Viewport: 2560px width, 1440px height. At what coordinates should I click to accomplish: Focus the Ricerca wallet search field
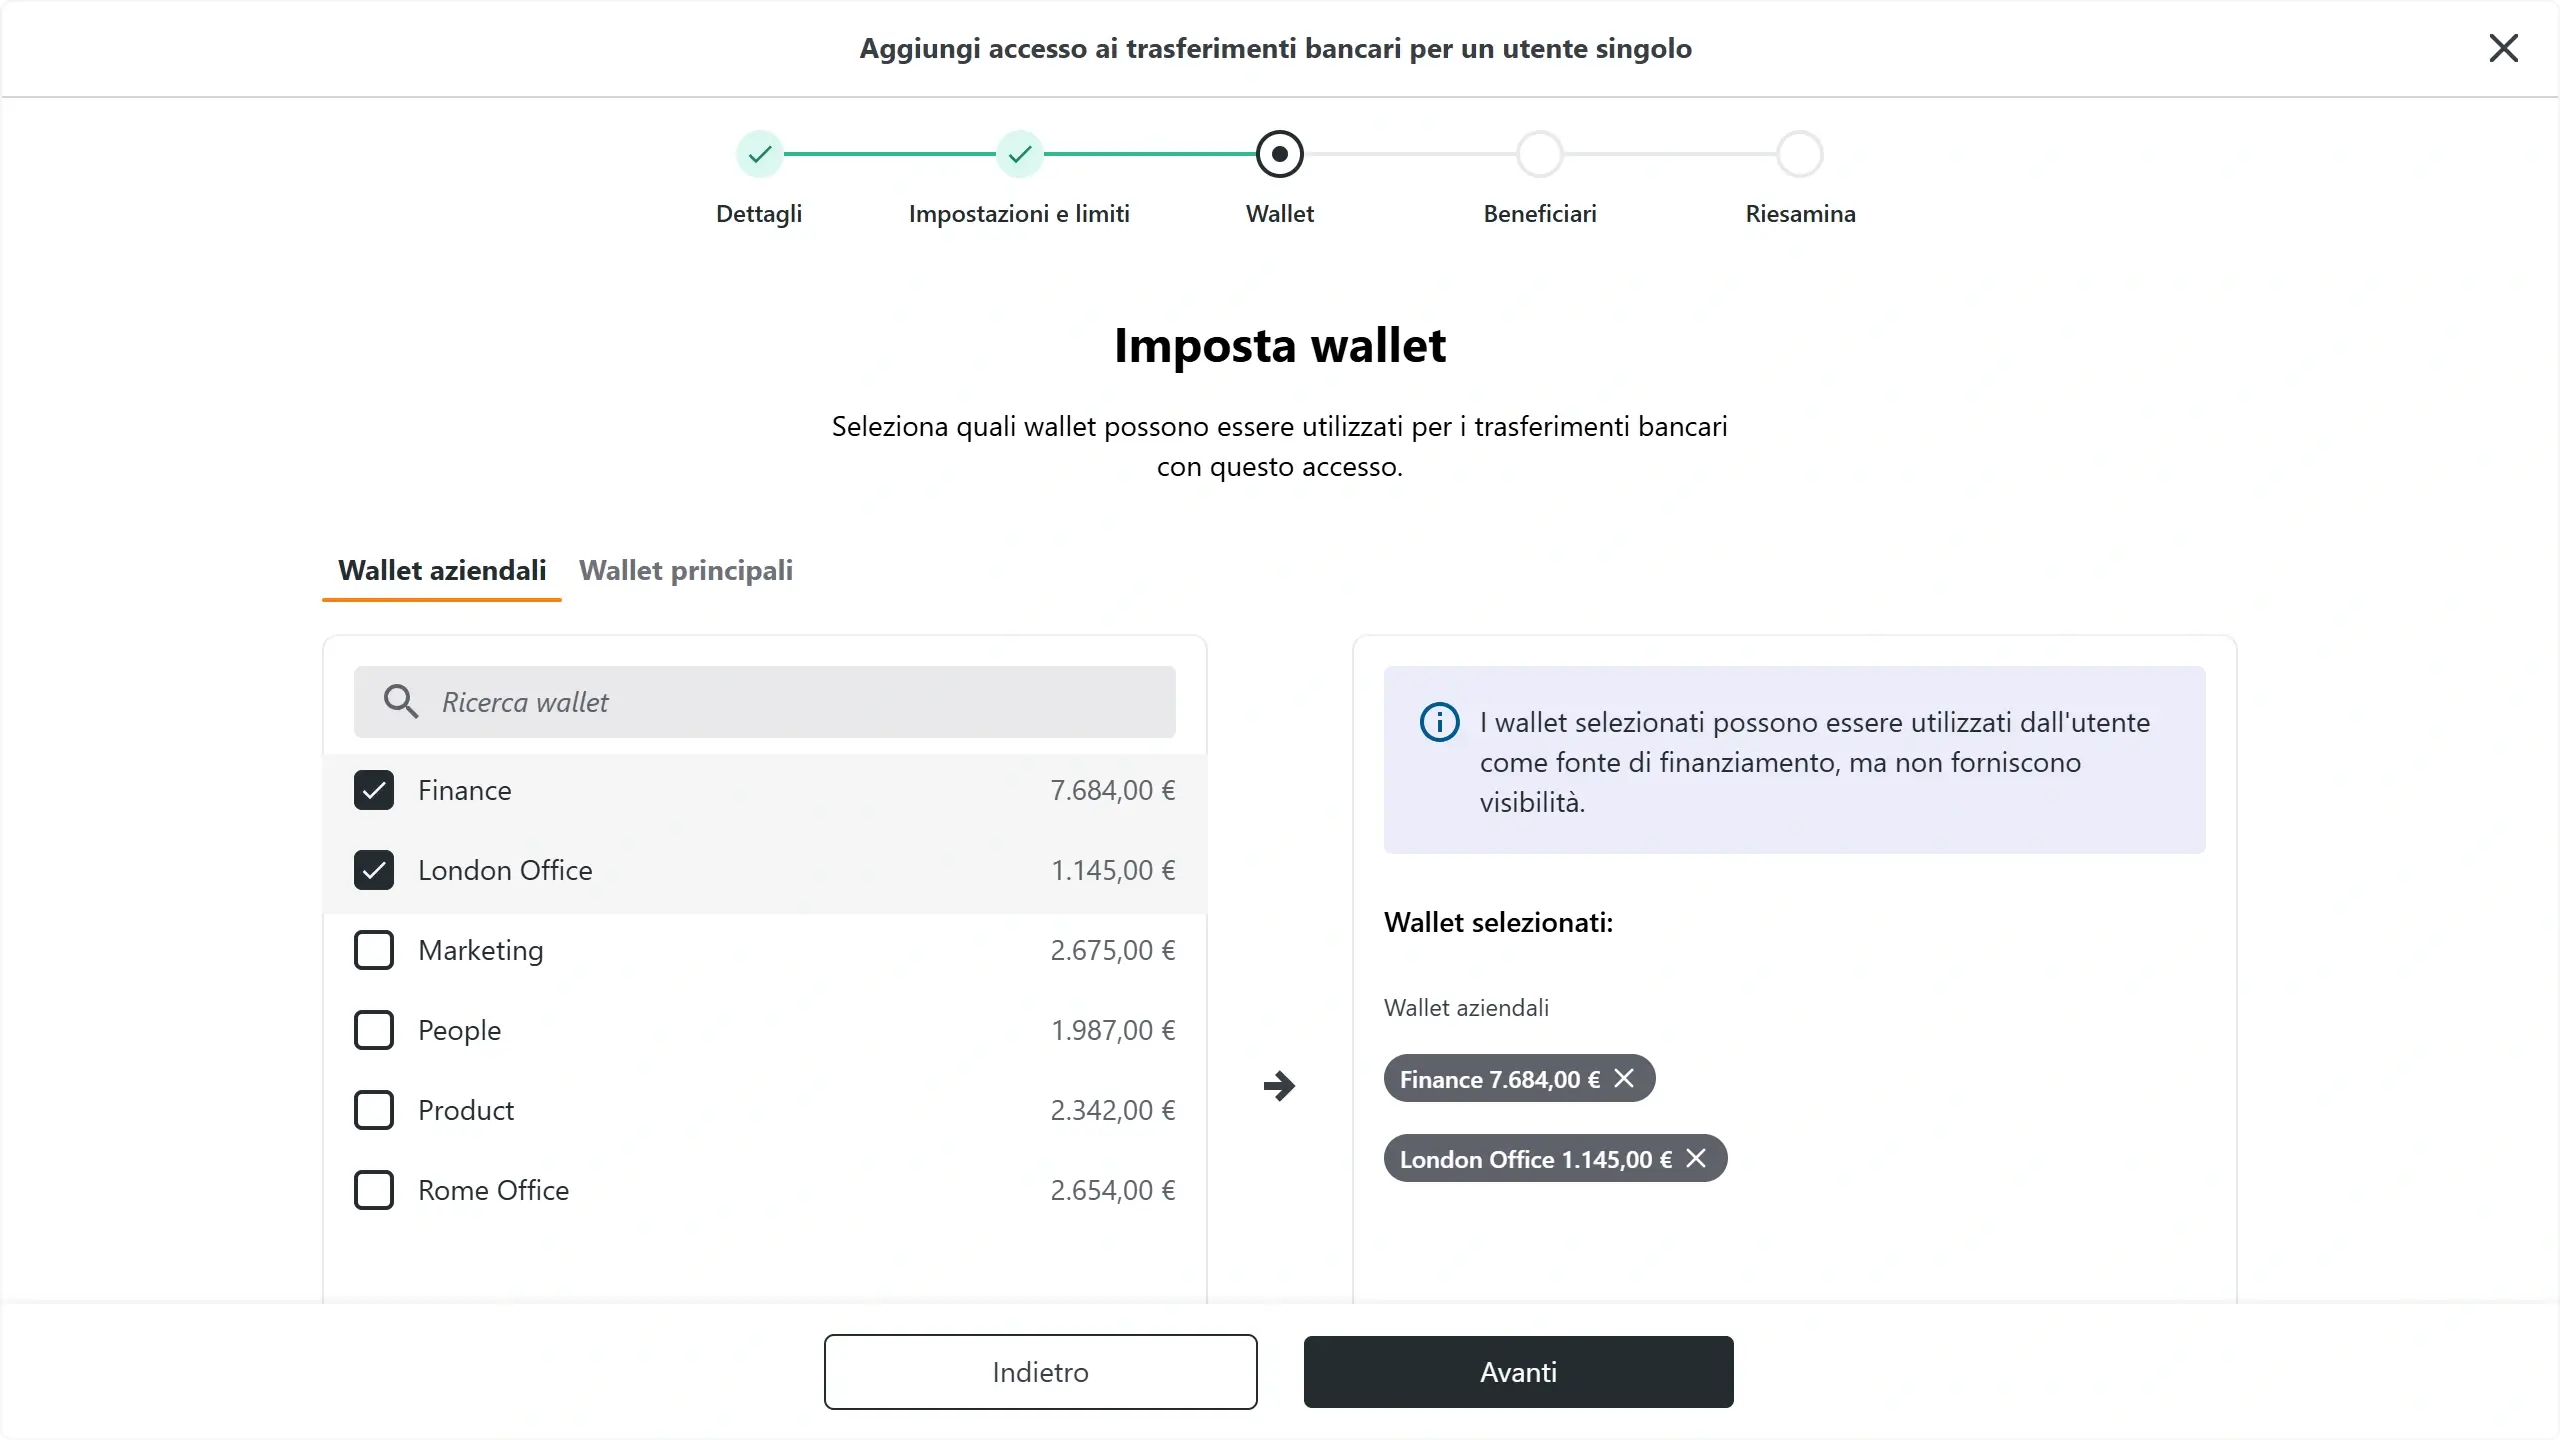click(x=765, y=702)
